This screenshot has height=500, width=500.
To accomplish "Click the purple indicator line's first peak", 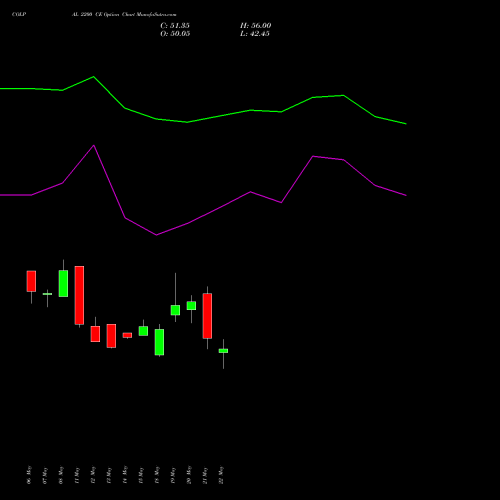I will [94, 145].
